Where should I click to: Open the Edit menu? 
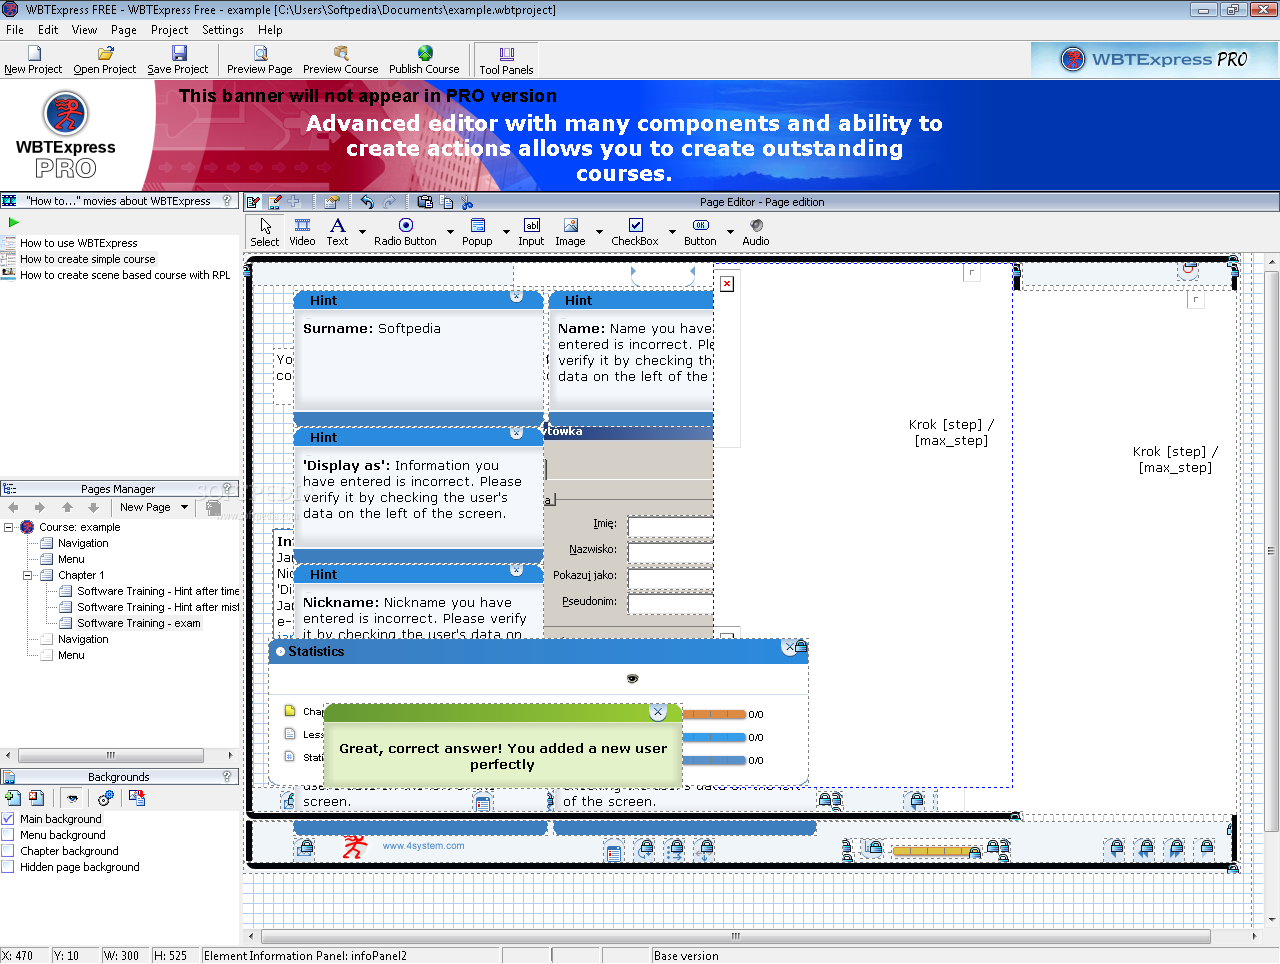48,30
